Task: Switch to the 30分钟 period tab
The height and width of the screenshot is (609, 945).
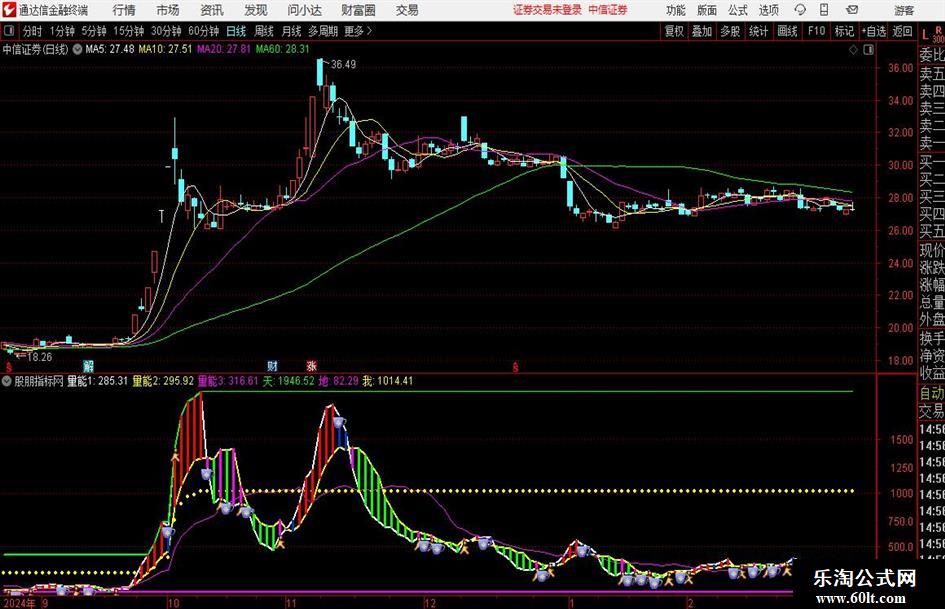Action: (166, 31)
